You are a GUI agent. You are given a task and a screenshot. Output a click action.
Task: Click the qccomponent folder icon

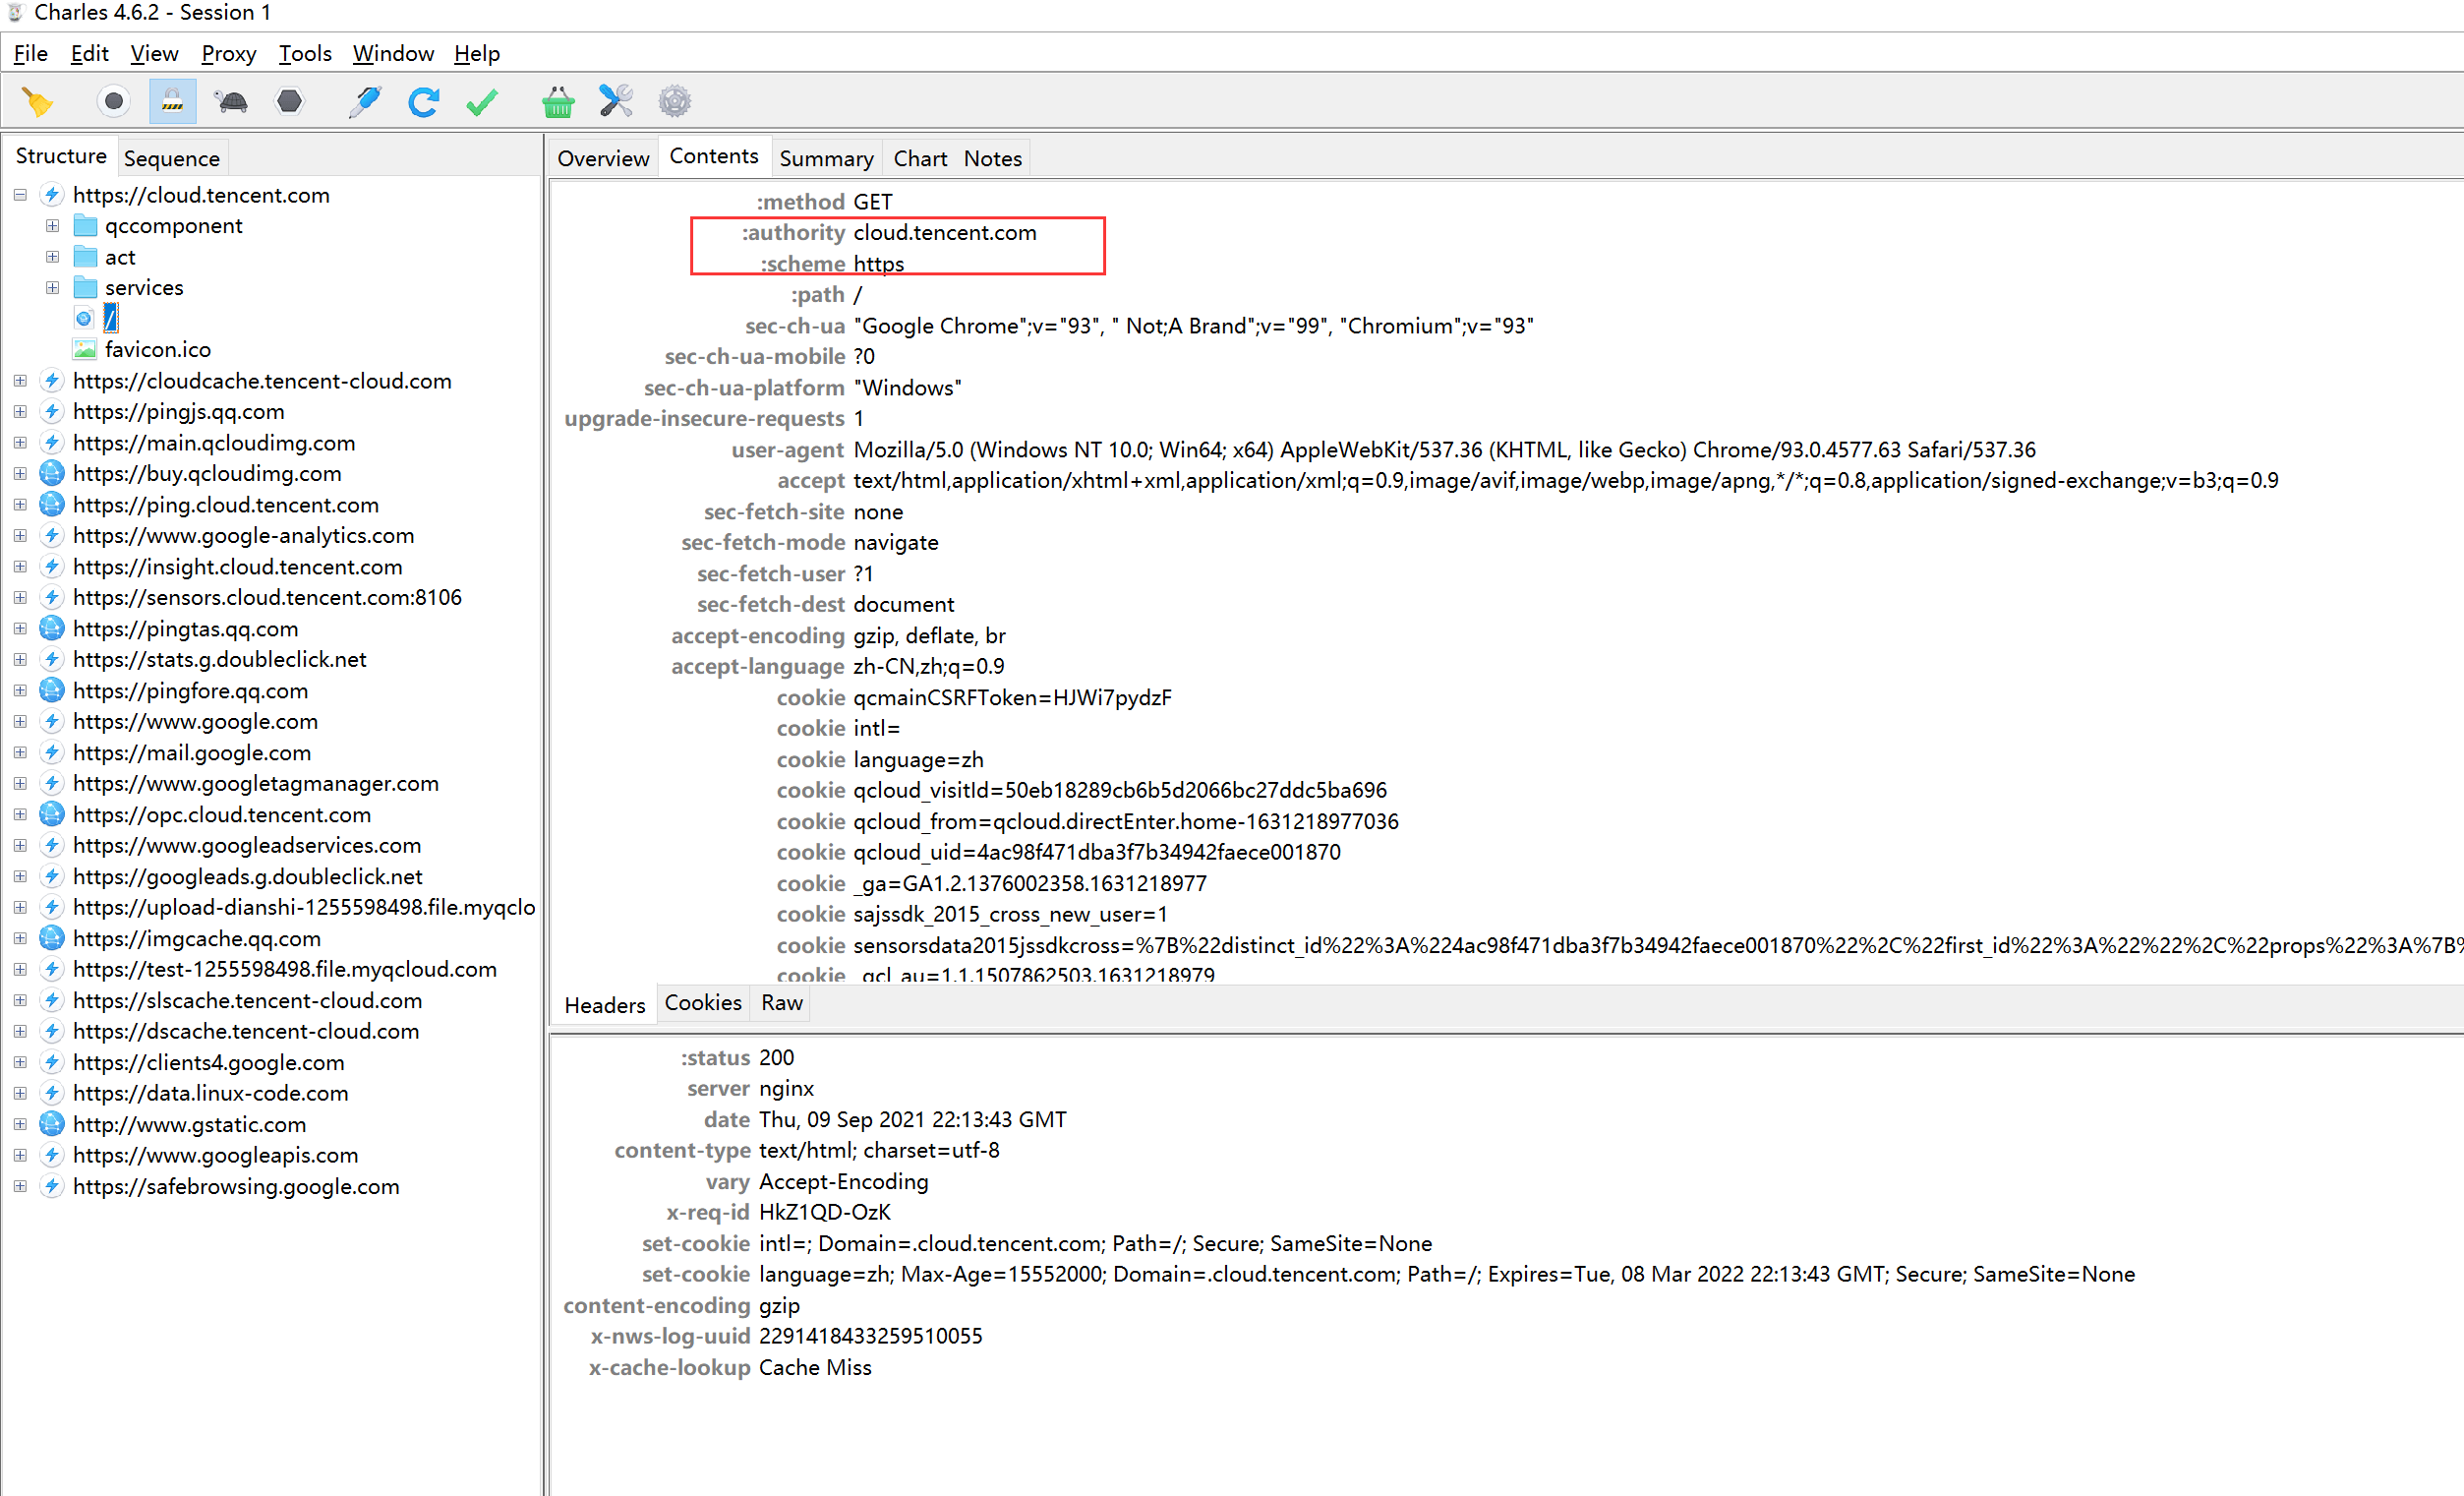pyautogui.click(x=85, y=226)
